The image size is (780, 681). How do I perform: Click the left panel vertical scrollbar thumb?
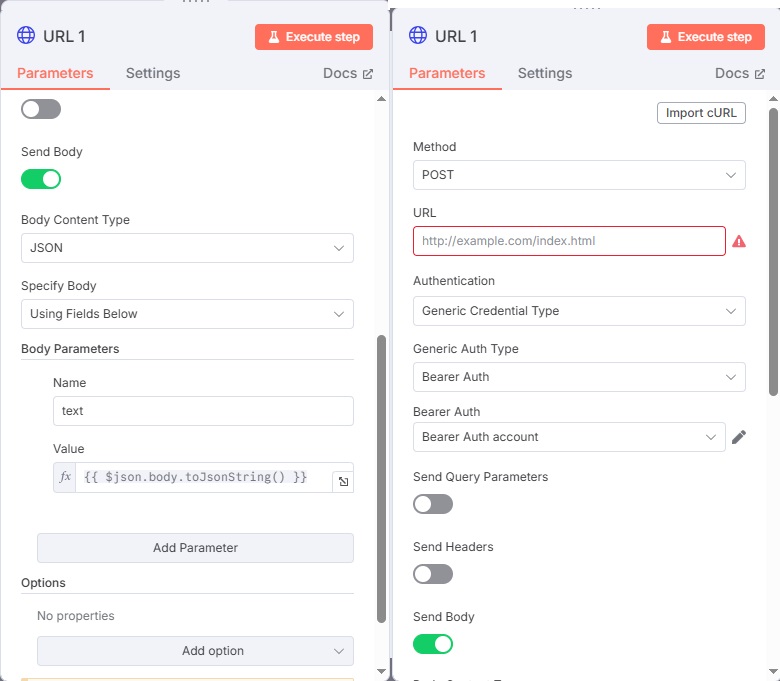coord(382,479)
